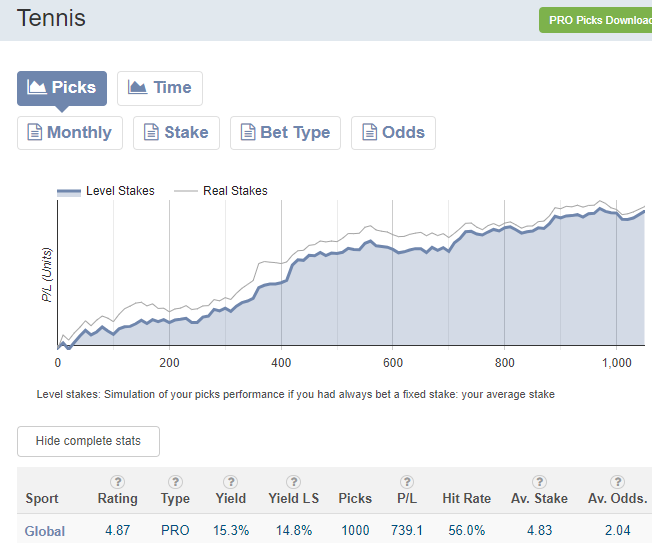Click the Sport column header
This screenshot has width=652, height=543.
click(42, 498)
